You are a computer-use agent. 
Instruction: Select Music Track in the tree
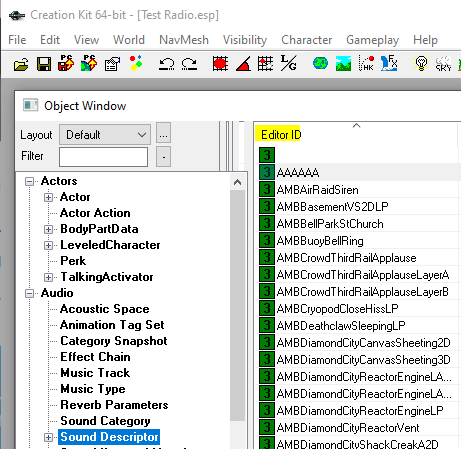click(95, 373)
